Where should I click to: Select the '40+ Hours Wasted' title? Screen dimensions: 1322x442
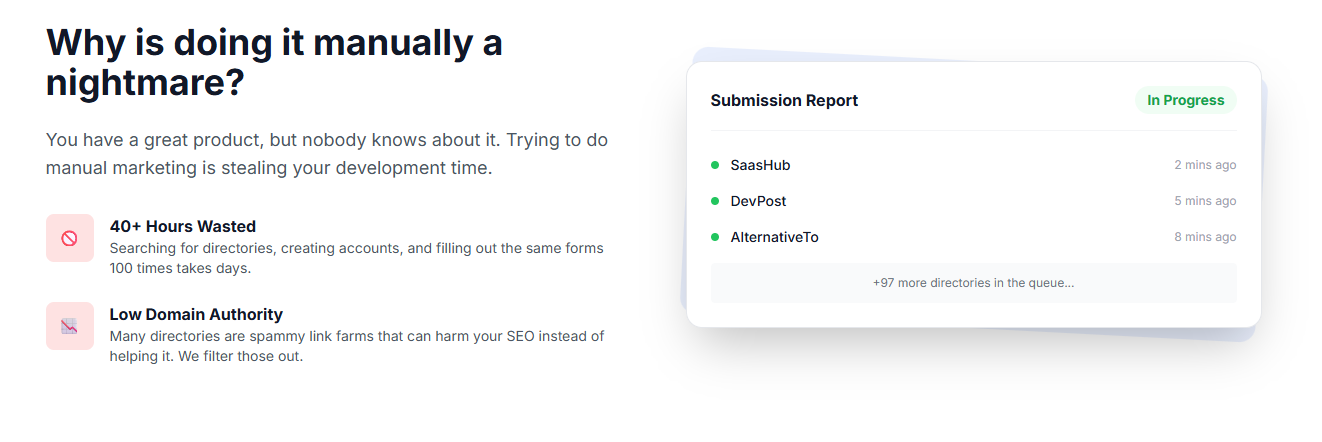coord(183,226)
